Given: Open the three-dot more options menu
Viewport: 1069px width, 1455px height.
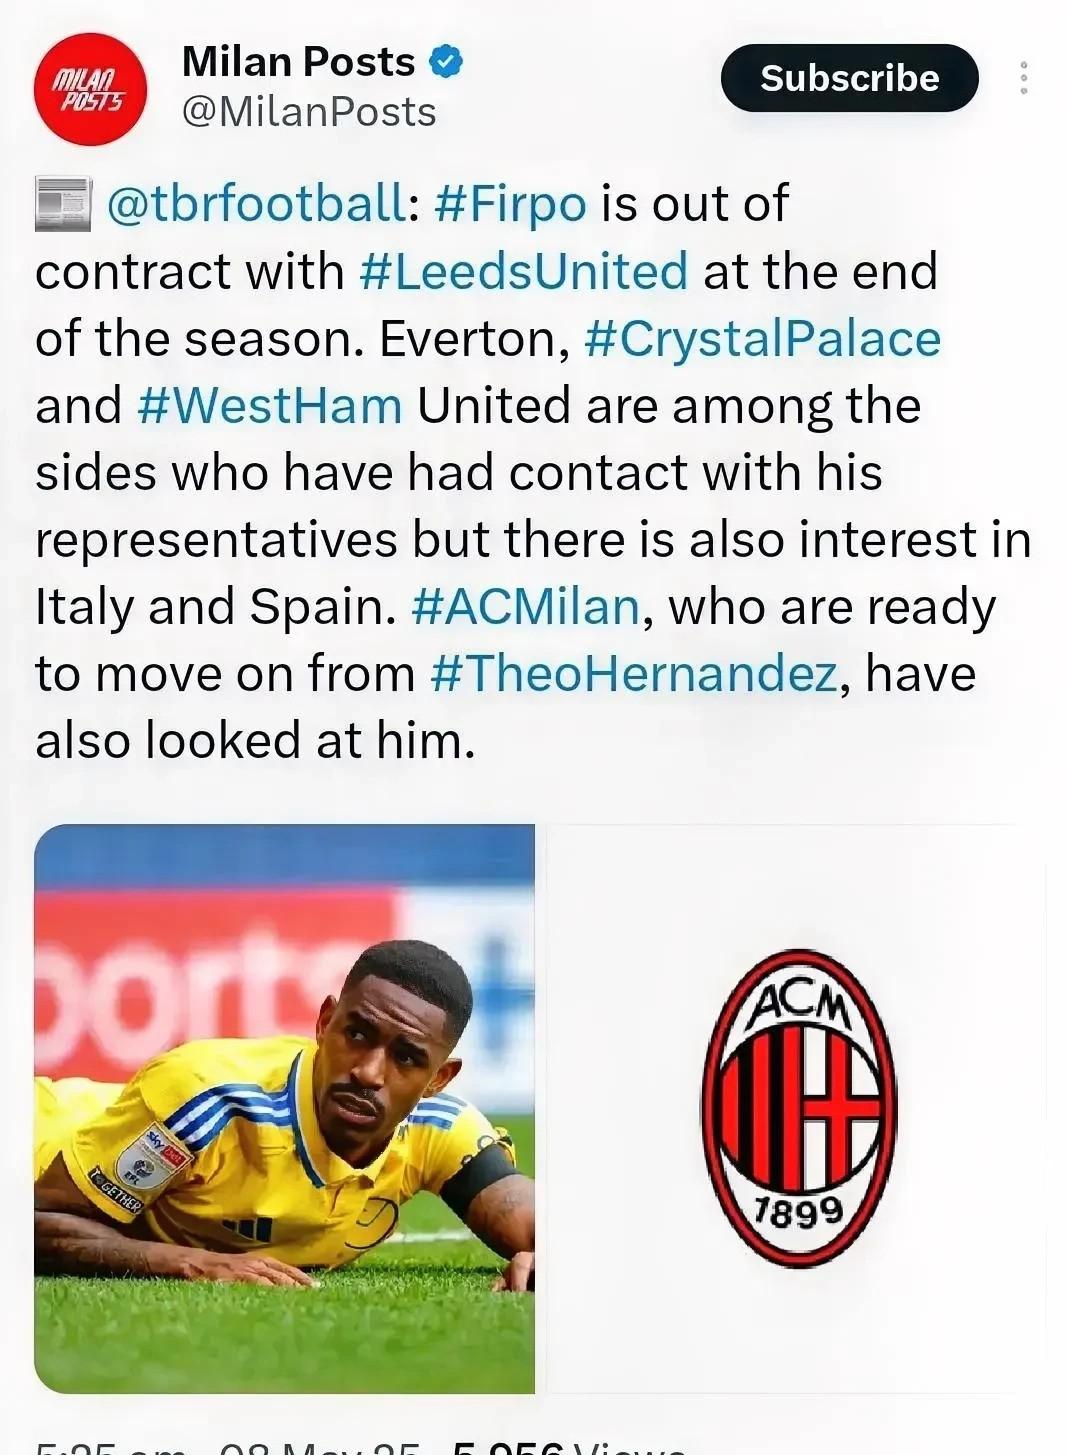Looking at the screenshot, I should pyautogui.click(x=1023, y=78).
